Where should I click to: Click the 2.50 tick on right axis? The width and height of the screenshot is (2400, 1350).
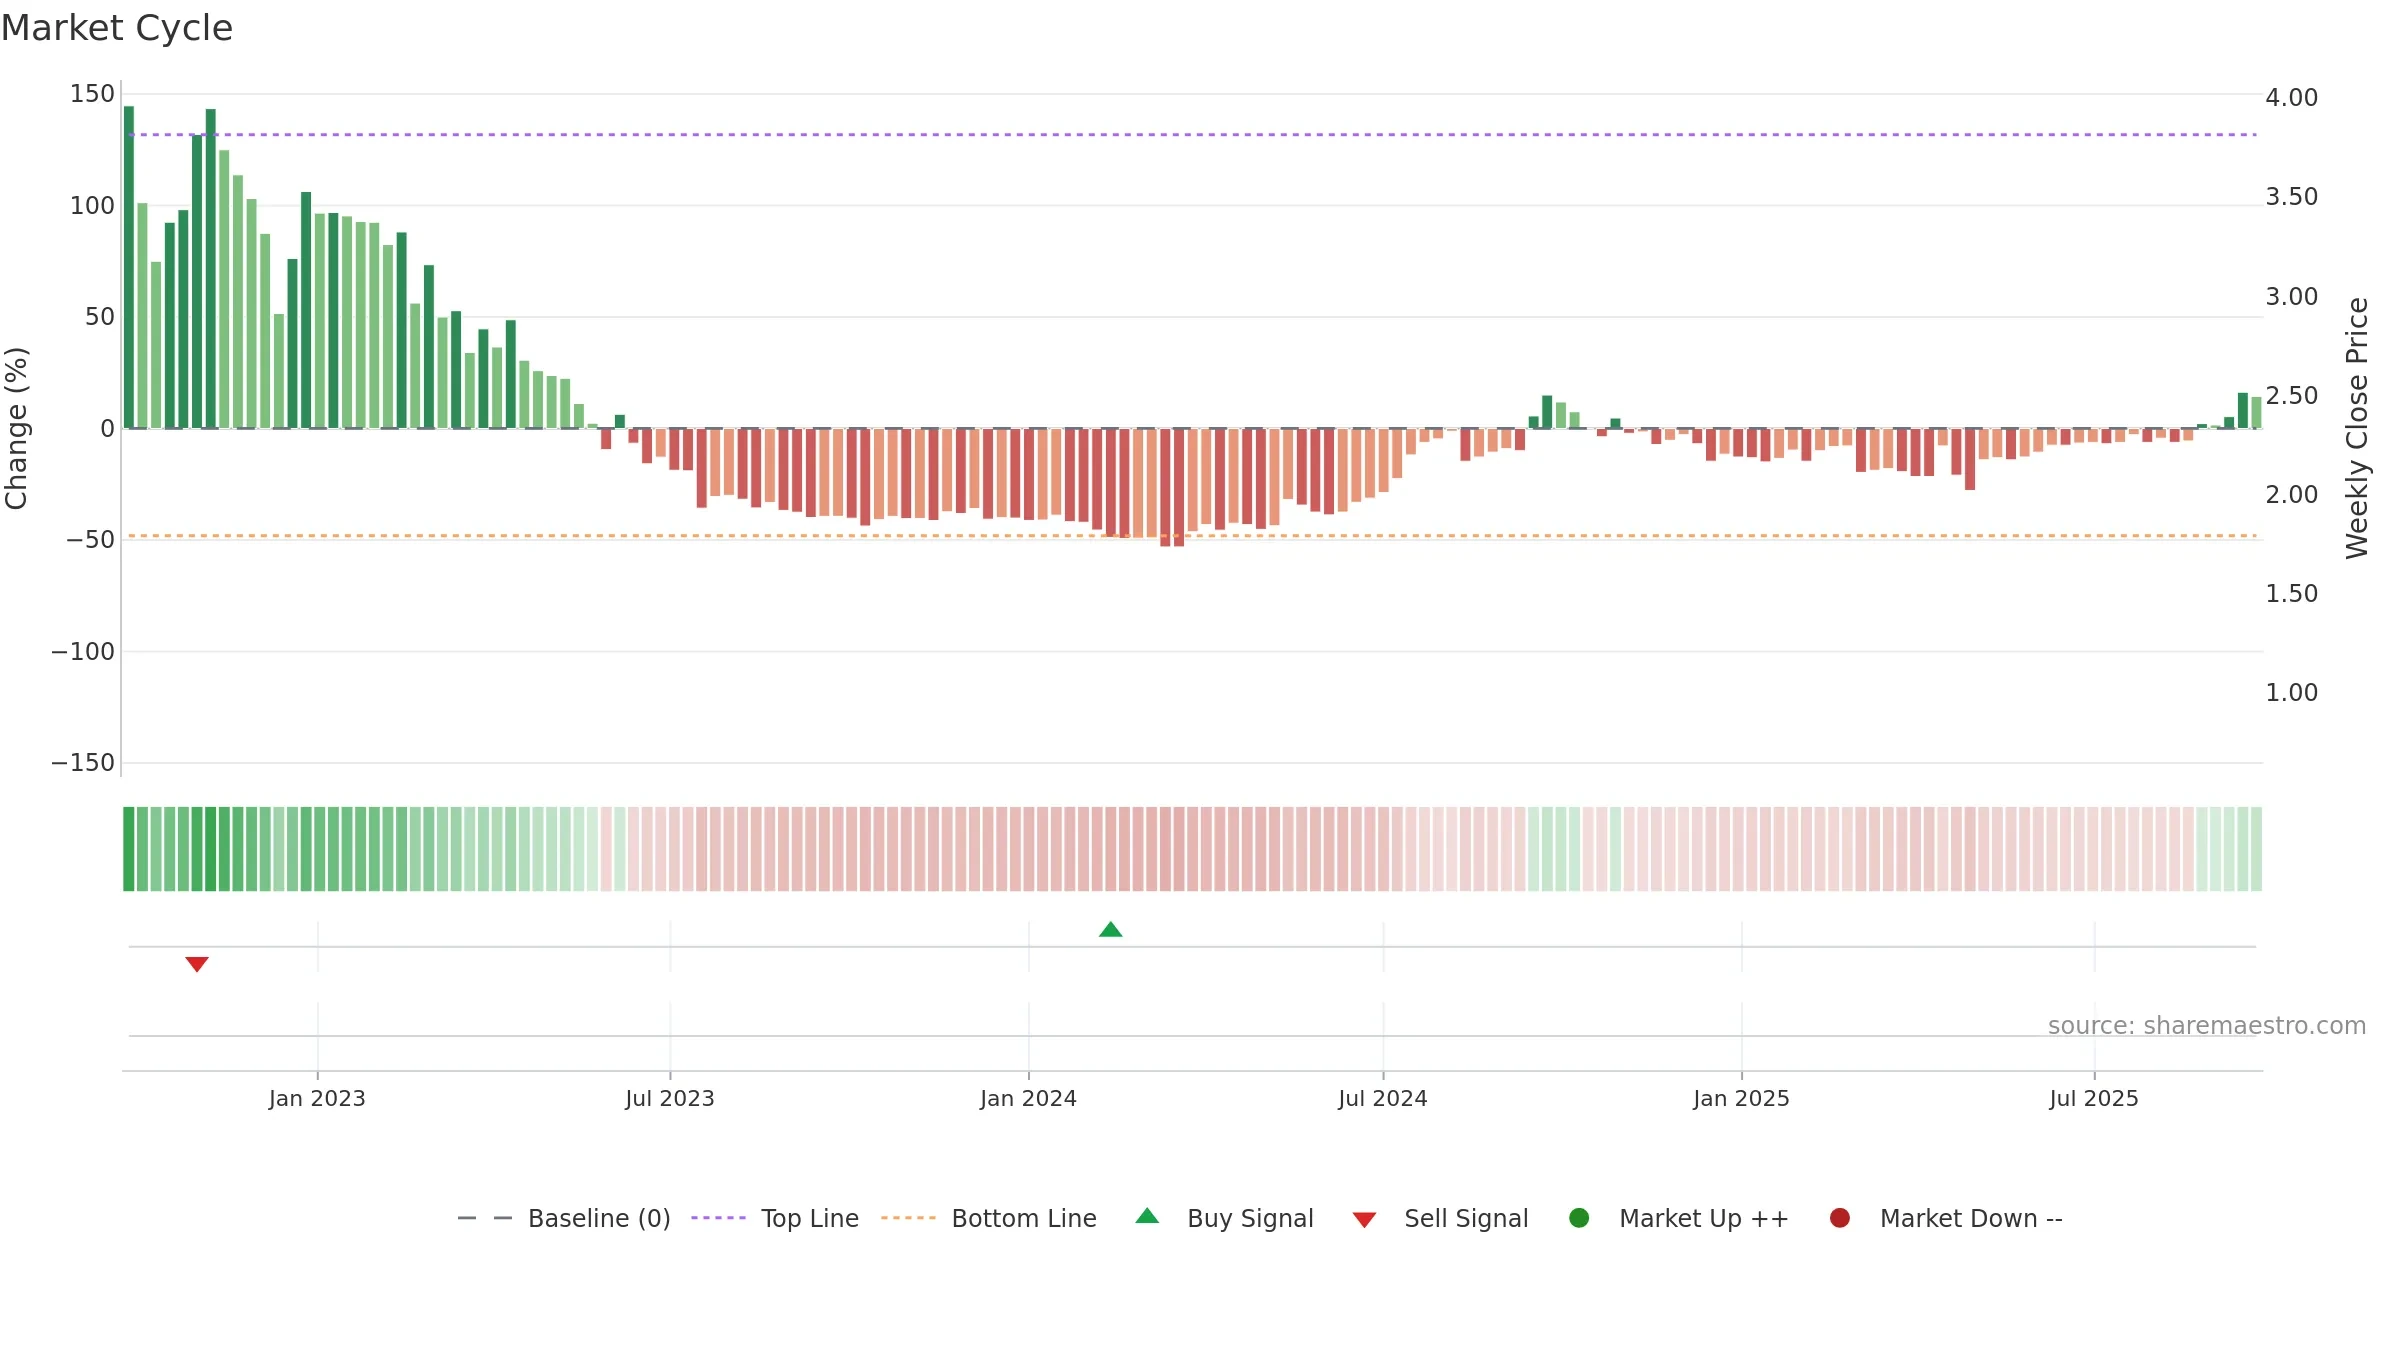pos(2292,396)
